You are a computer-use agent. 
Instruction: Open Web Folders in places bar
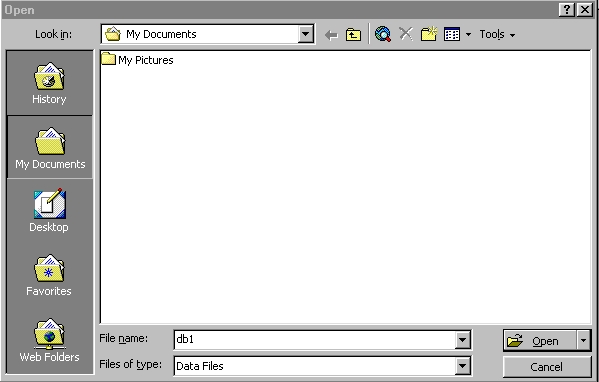point(49,340)
